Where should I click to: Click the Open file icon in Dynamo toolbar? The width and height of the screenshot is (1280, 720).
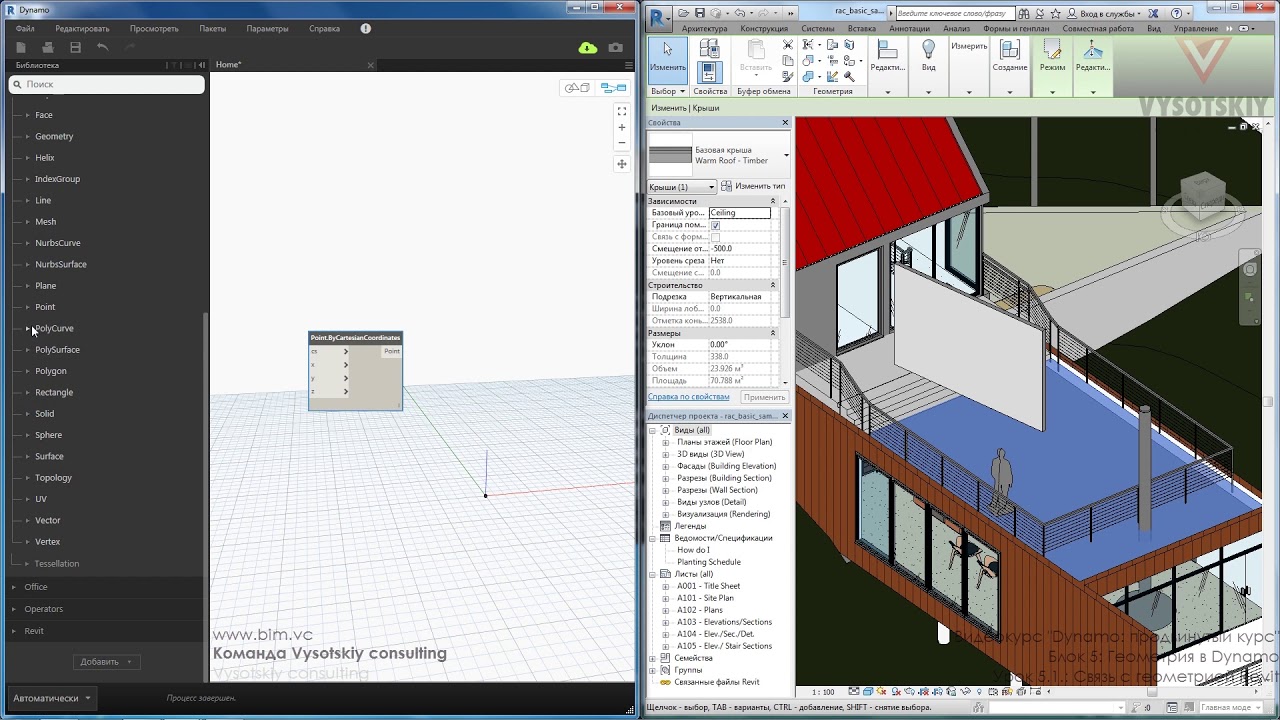[48, 47]
